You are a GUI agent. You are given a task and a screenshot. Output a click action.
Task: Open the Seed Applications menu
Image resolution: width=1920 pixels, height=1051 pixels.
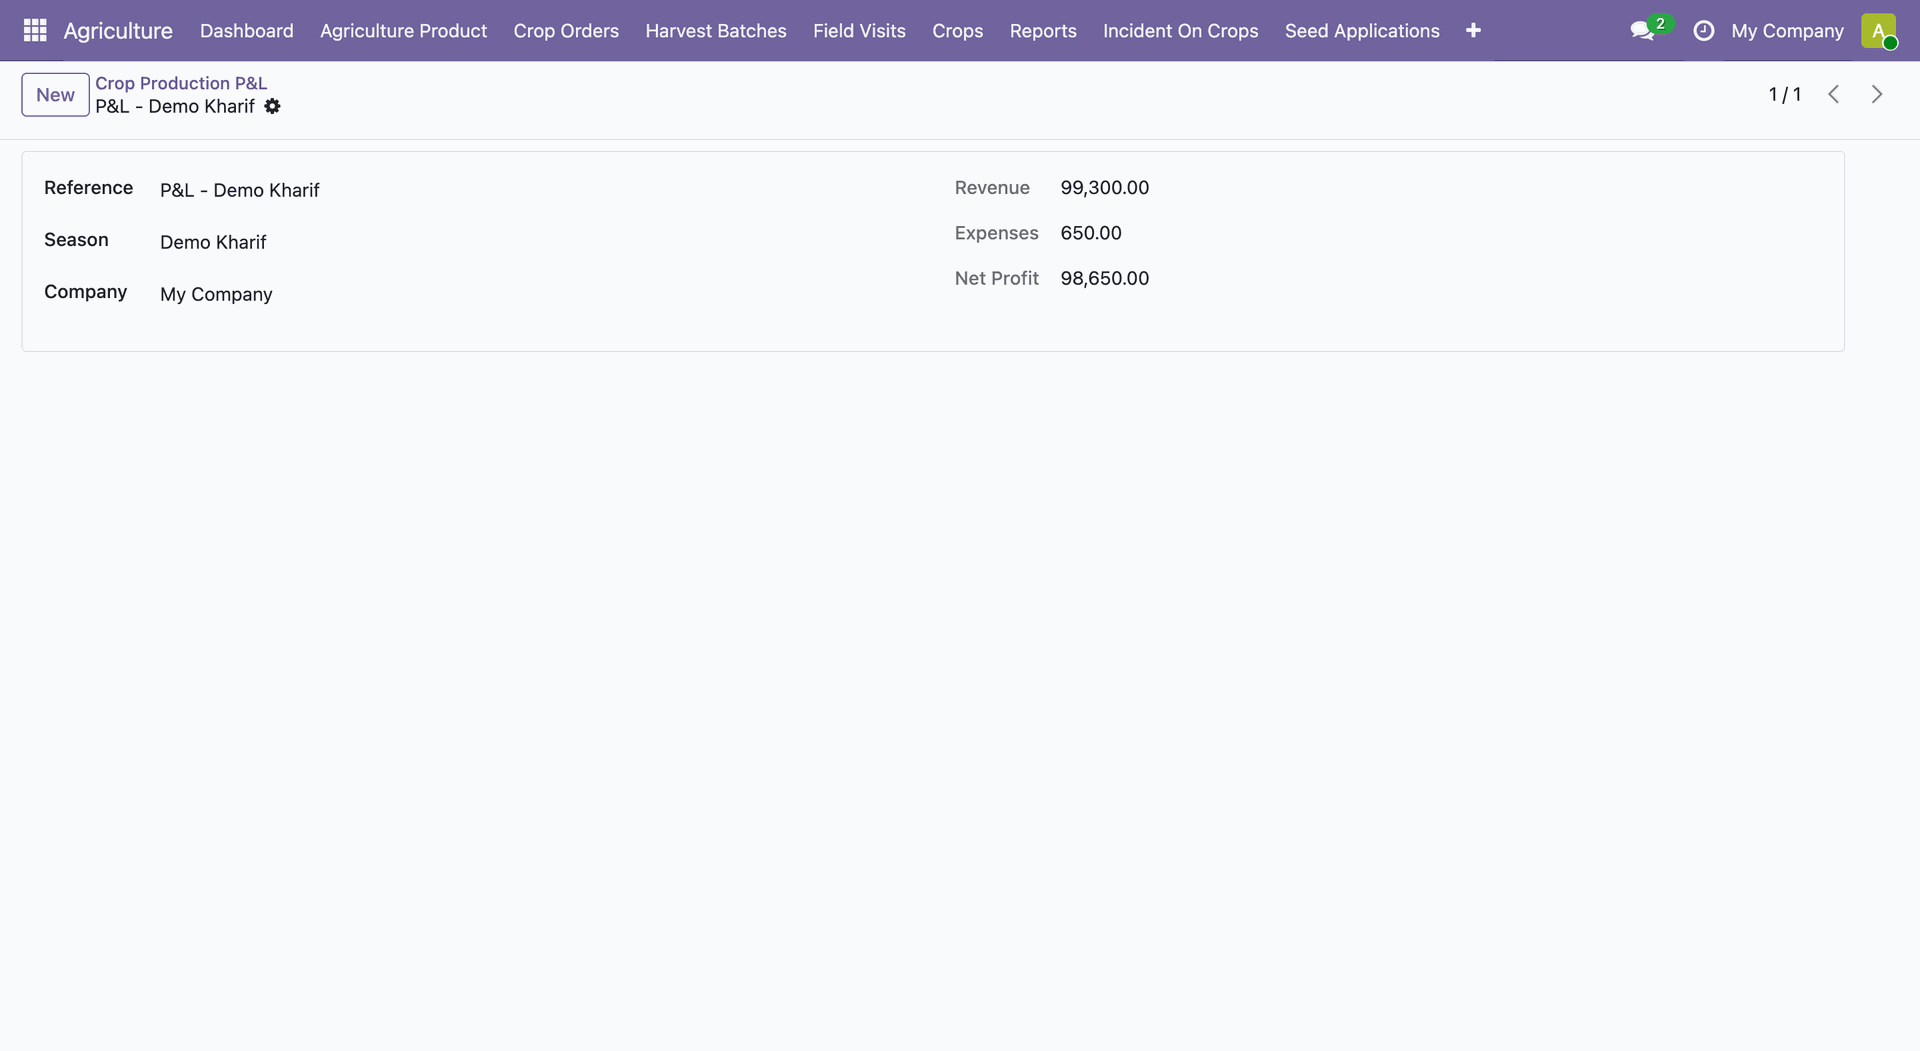[x=1362, y=31]
